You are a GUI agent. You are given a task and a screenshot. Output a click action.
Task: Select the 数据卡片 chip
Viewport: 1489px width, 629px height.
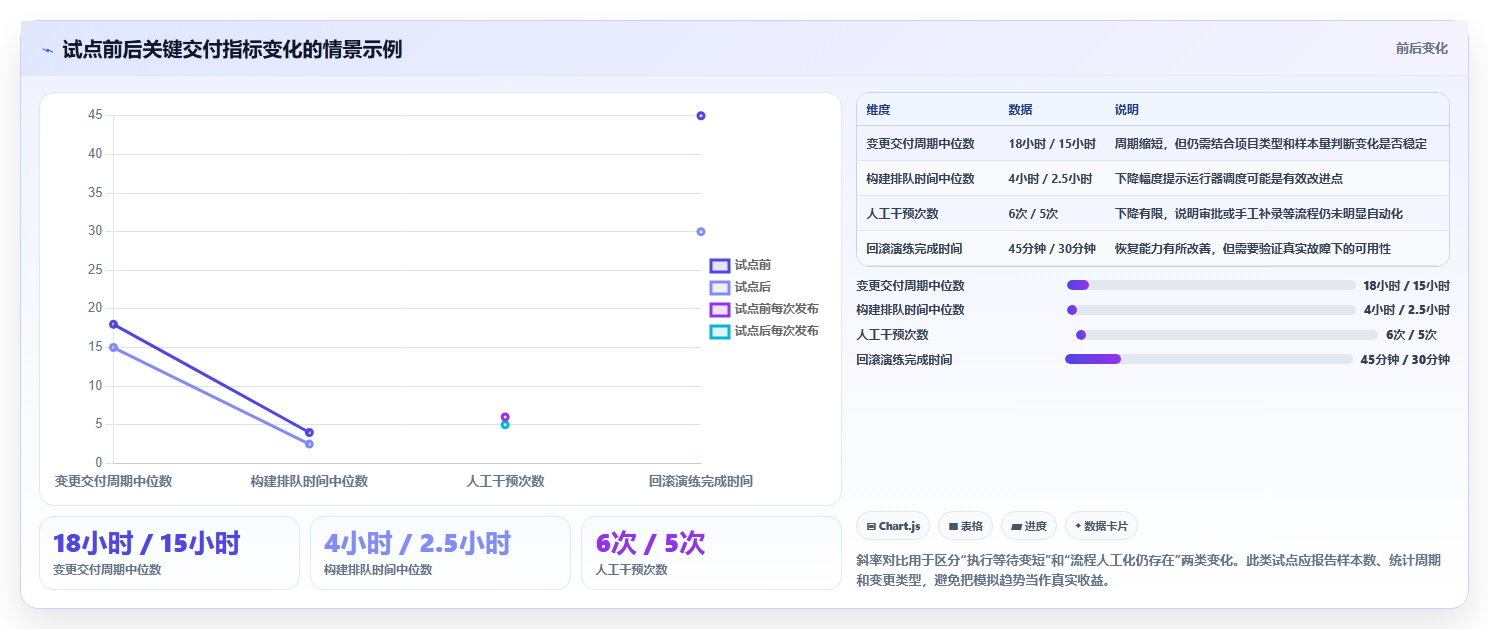(x=1101, y=526)
